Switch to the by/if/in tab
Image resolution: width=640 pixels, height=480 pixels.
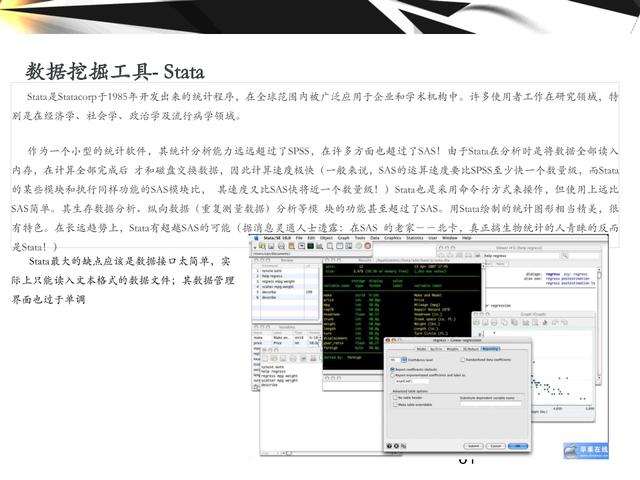tap(436, 349)
